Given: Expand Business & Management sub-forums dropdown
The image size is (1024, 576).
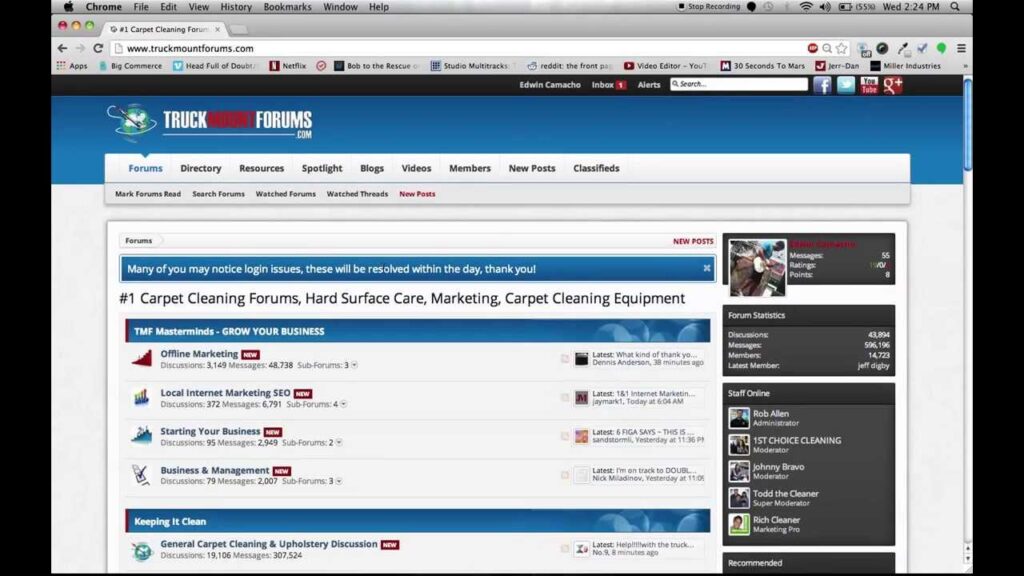Looking at the screenshot, I should point(339,481).
